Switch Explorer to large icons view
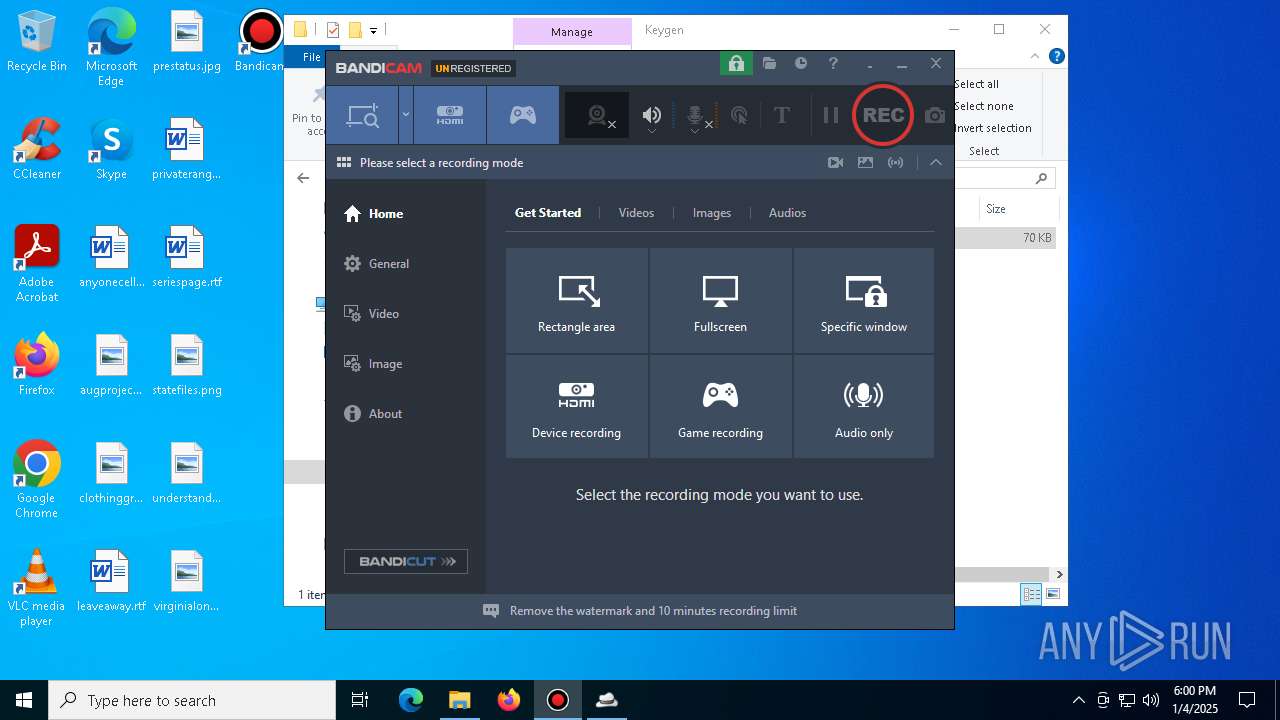Image resolution: width=1280 pixels, height=720 pixels. [x=1052, y=594]
